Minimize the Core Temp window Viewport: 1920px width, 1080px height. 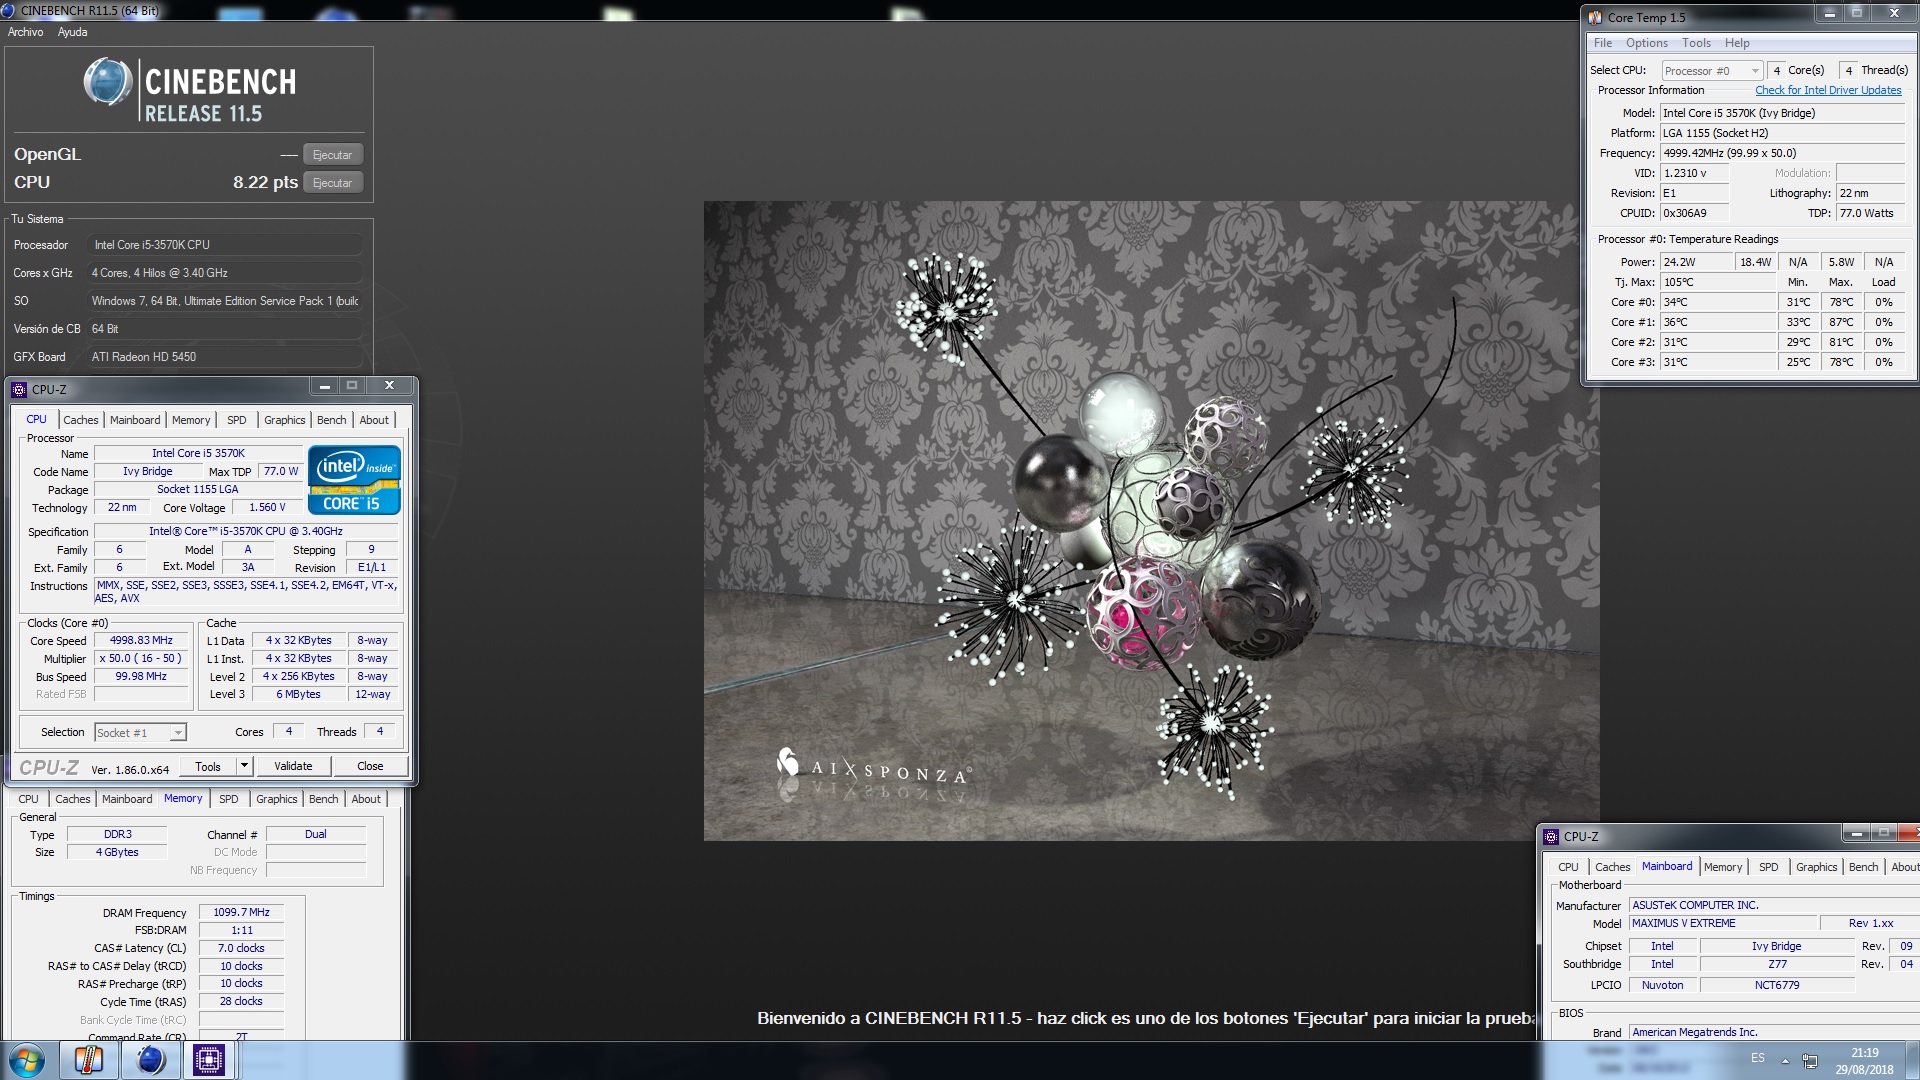pyautogui.click(x=1830, y=14)
